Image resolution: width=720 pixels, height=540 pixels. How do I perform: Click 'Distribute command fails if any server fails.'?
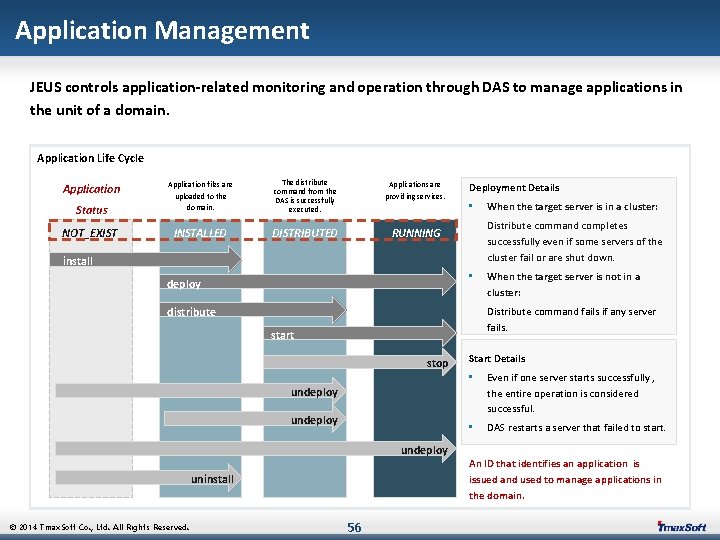point(571,320)
